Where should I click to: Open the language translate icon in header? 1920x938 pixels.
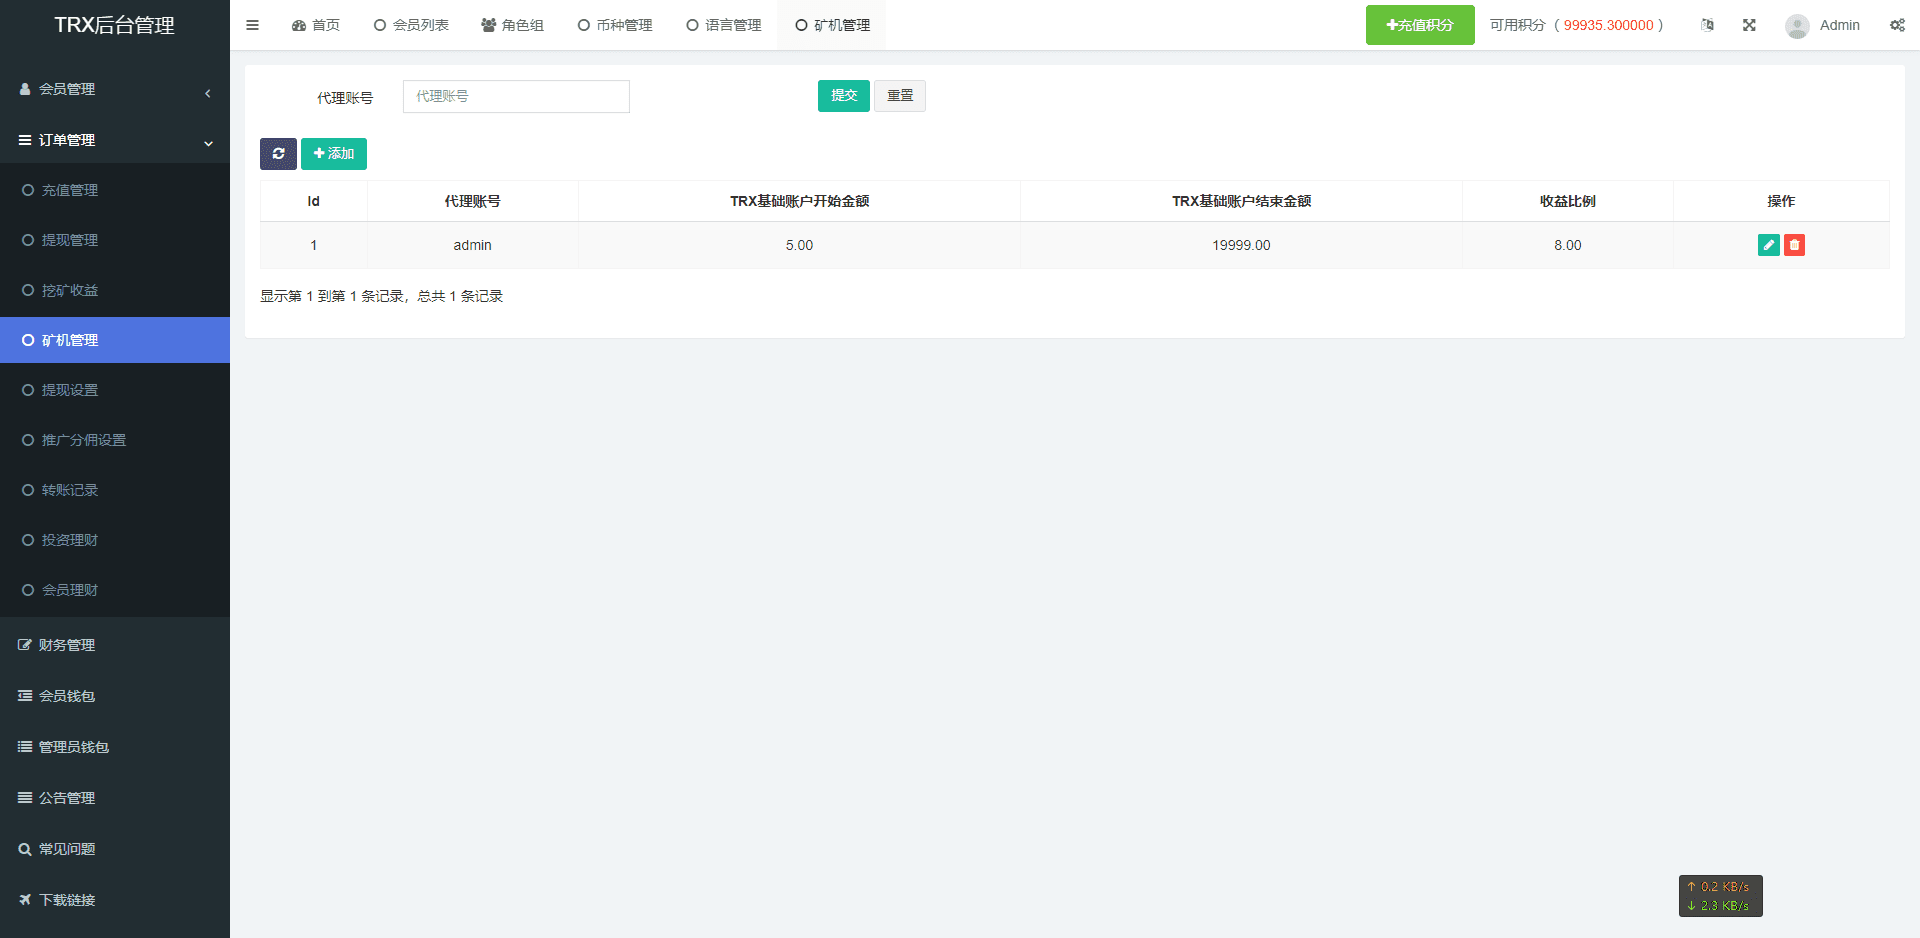pyautogui.click(x=1707, y=25)
